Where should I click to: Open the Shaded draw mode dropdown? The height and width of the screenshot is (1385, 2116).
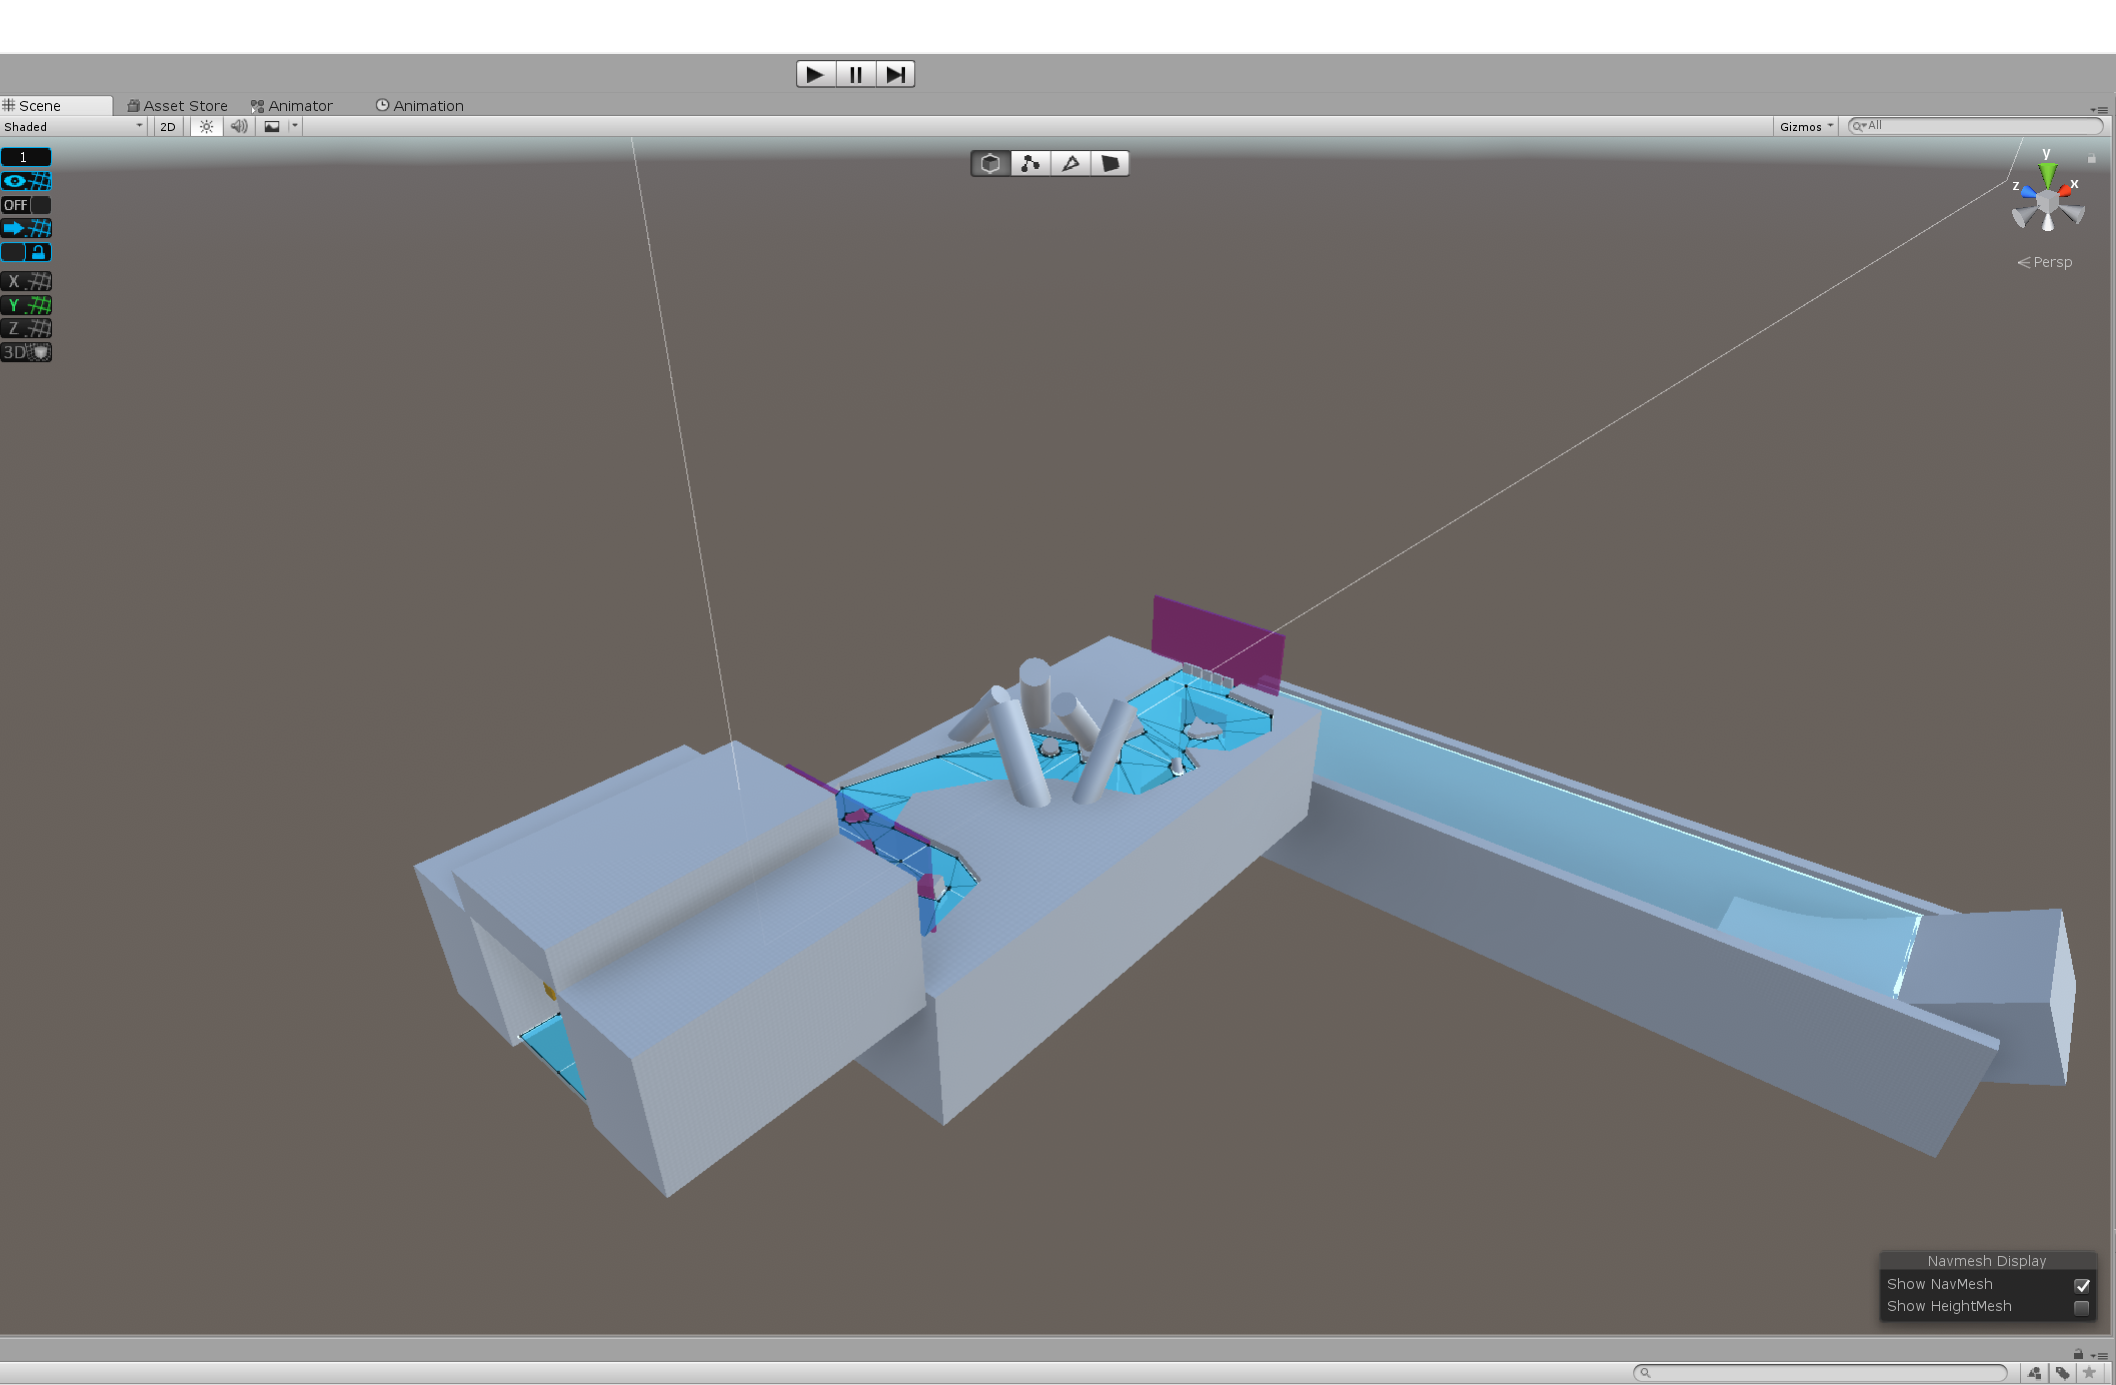coord(73,126)
